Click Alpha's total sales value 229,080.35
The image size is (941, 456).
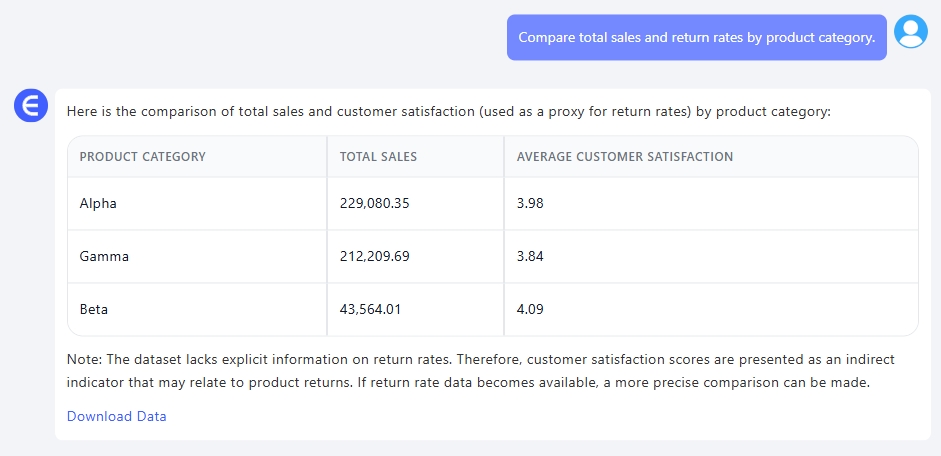point(375,203)
